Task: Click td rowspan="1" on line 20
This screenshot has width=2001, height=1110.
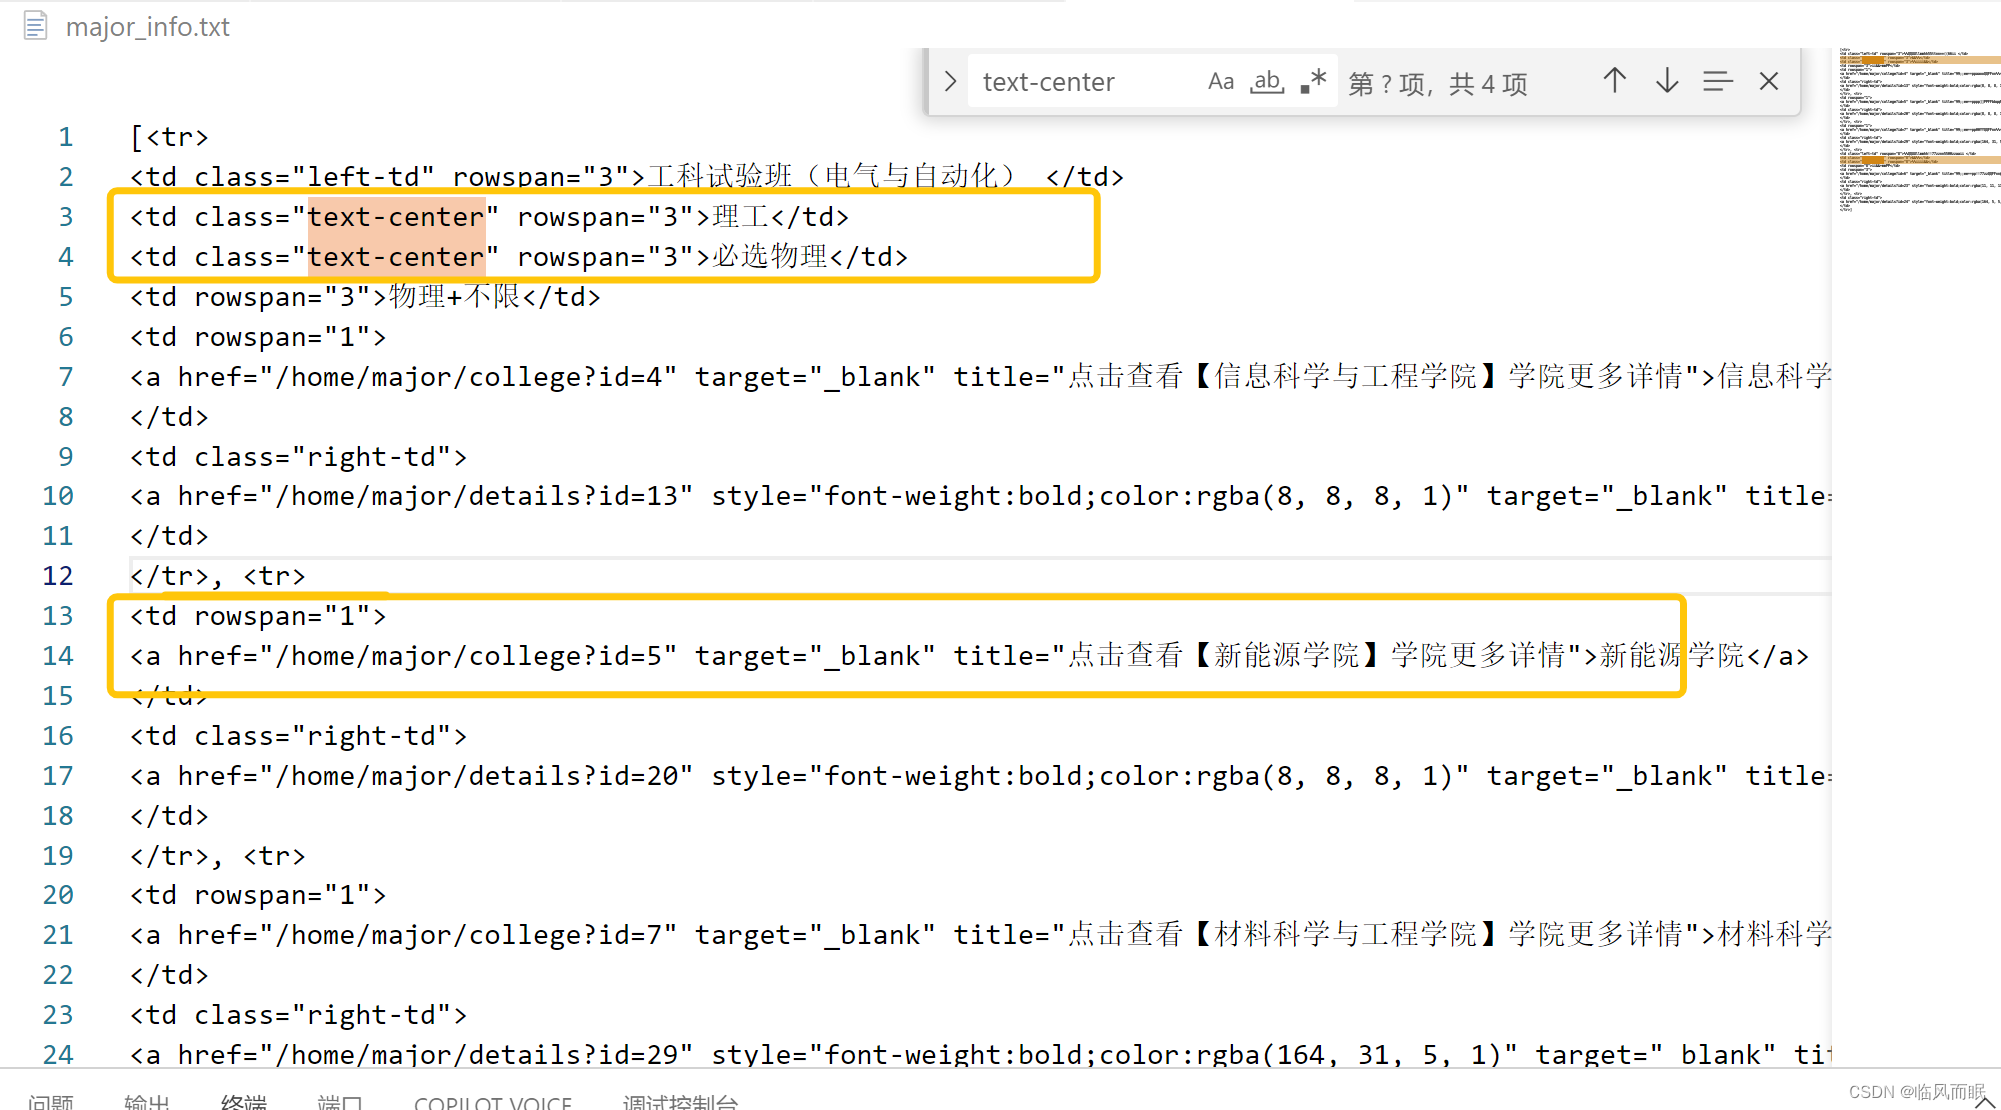Action: [258, 895]
